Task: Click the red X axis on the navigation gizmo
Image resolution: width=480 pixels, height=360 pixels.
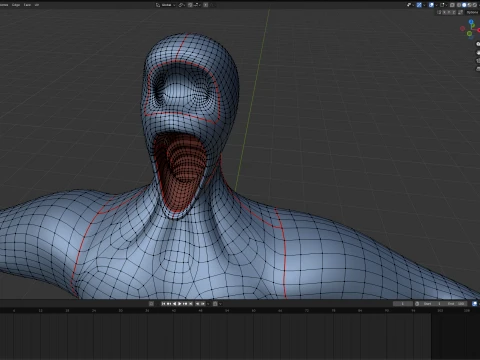Action: point(479,30)
